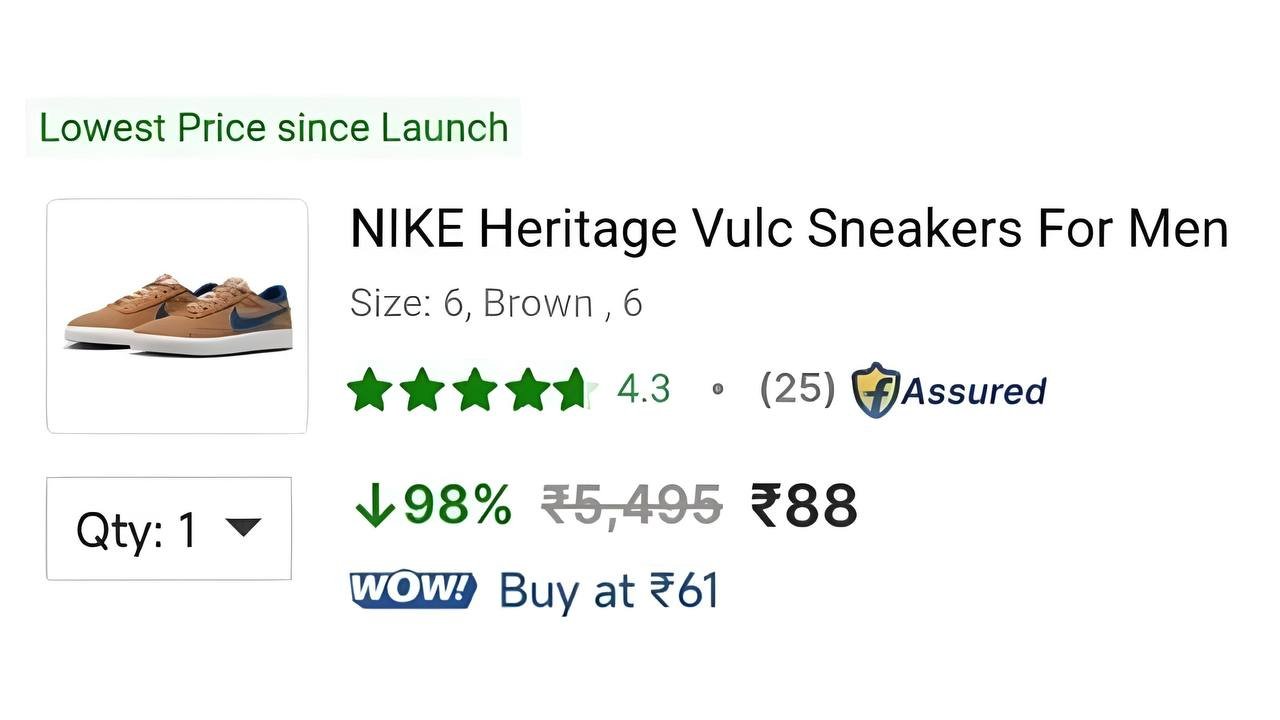Click the struck-through ₹5,495 original price
1280x720 pixels.
pyautogui.click(x=631, y=505)
